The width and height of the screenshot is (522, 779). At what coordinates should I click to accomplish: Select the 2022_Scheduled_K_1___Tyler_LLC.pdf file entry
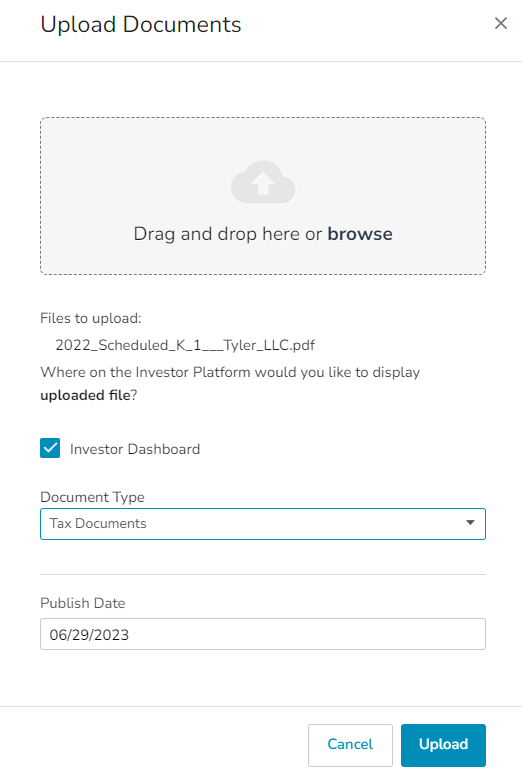pyautogui.click(x=185, y=345)
